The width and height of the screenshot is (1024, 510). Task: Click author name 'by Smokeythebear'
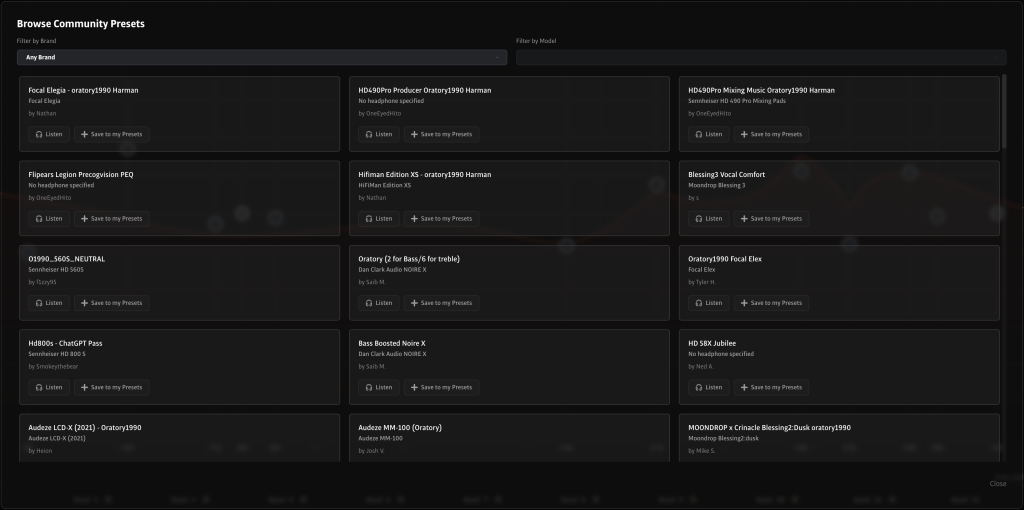(54, 367)
